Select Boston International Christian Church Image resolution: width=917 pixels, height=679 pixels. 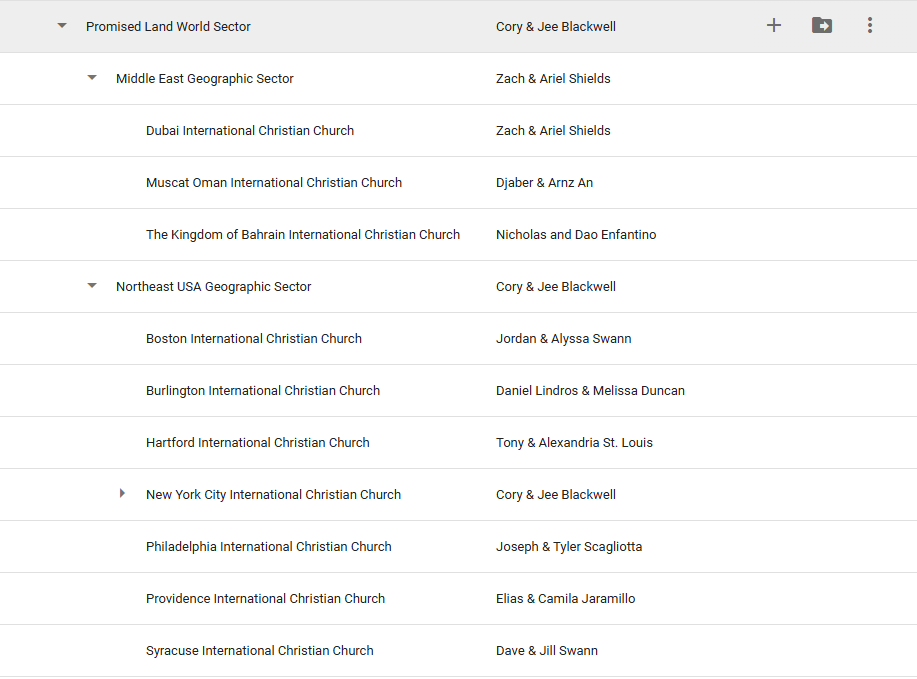(254, 339)
